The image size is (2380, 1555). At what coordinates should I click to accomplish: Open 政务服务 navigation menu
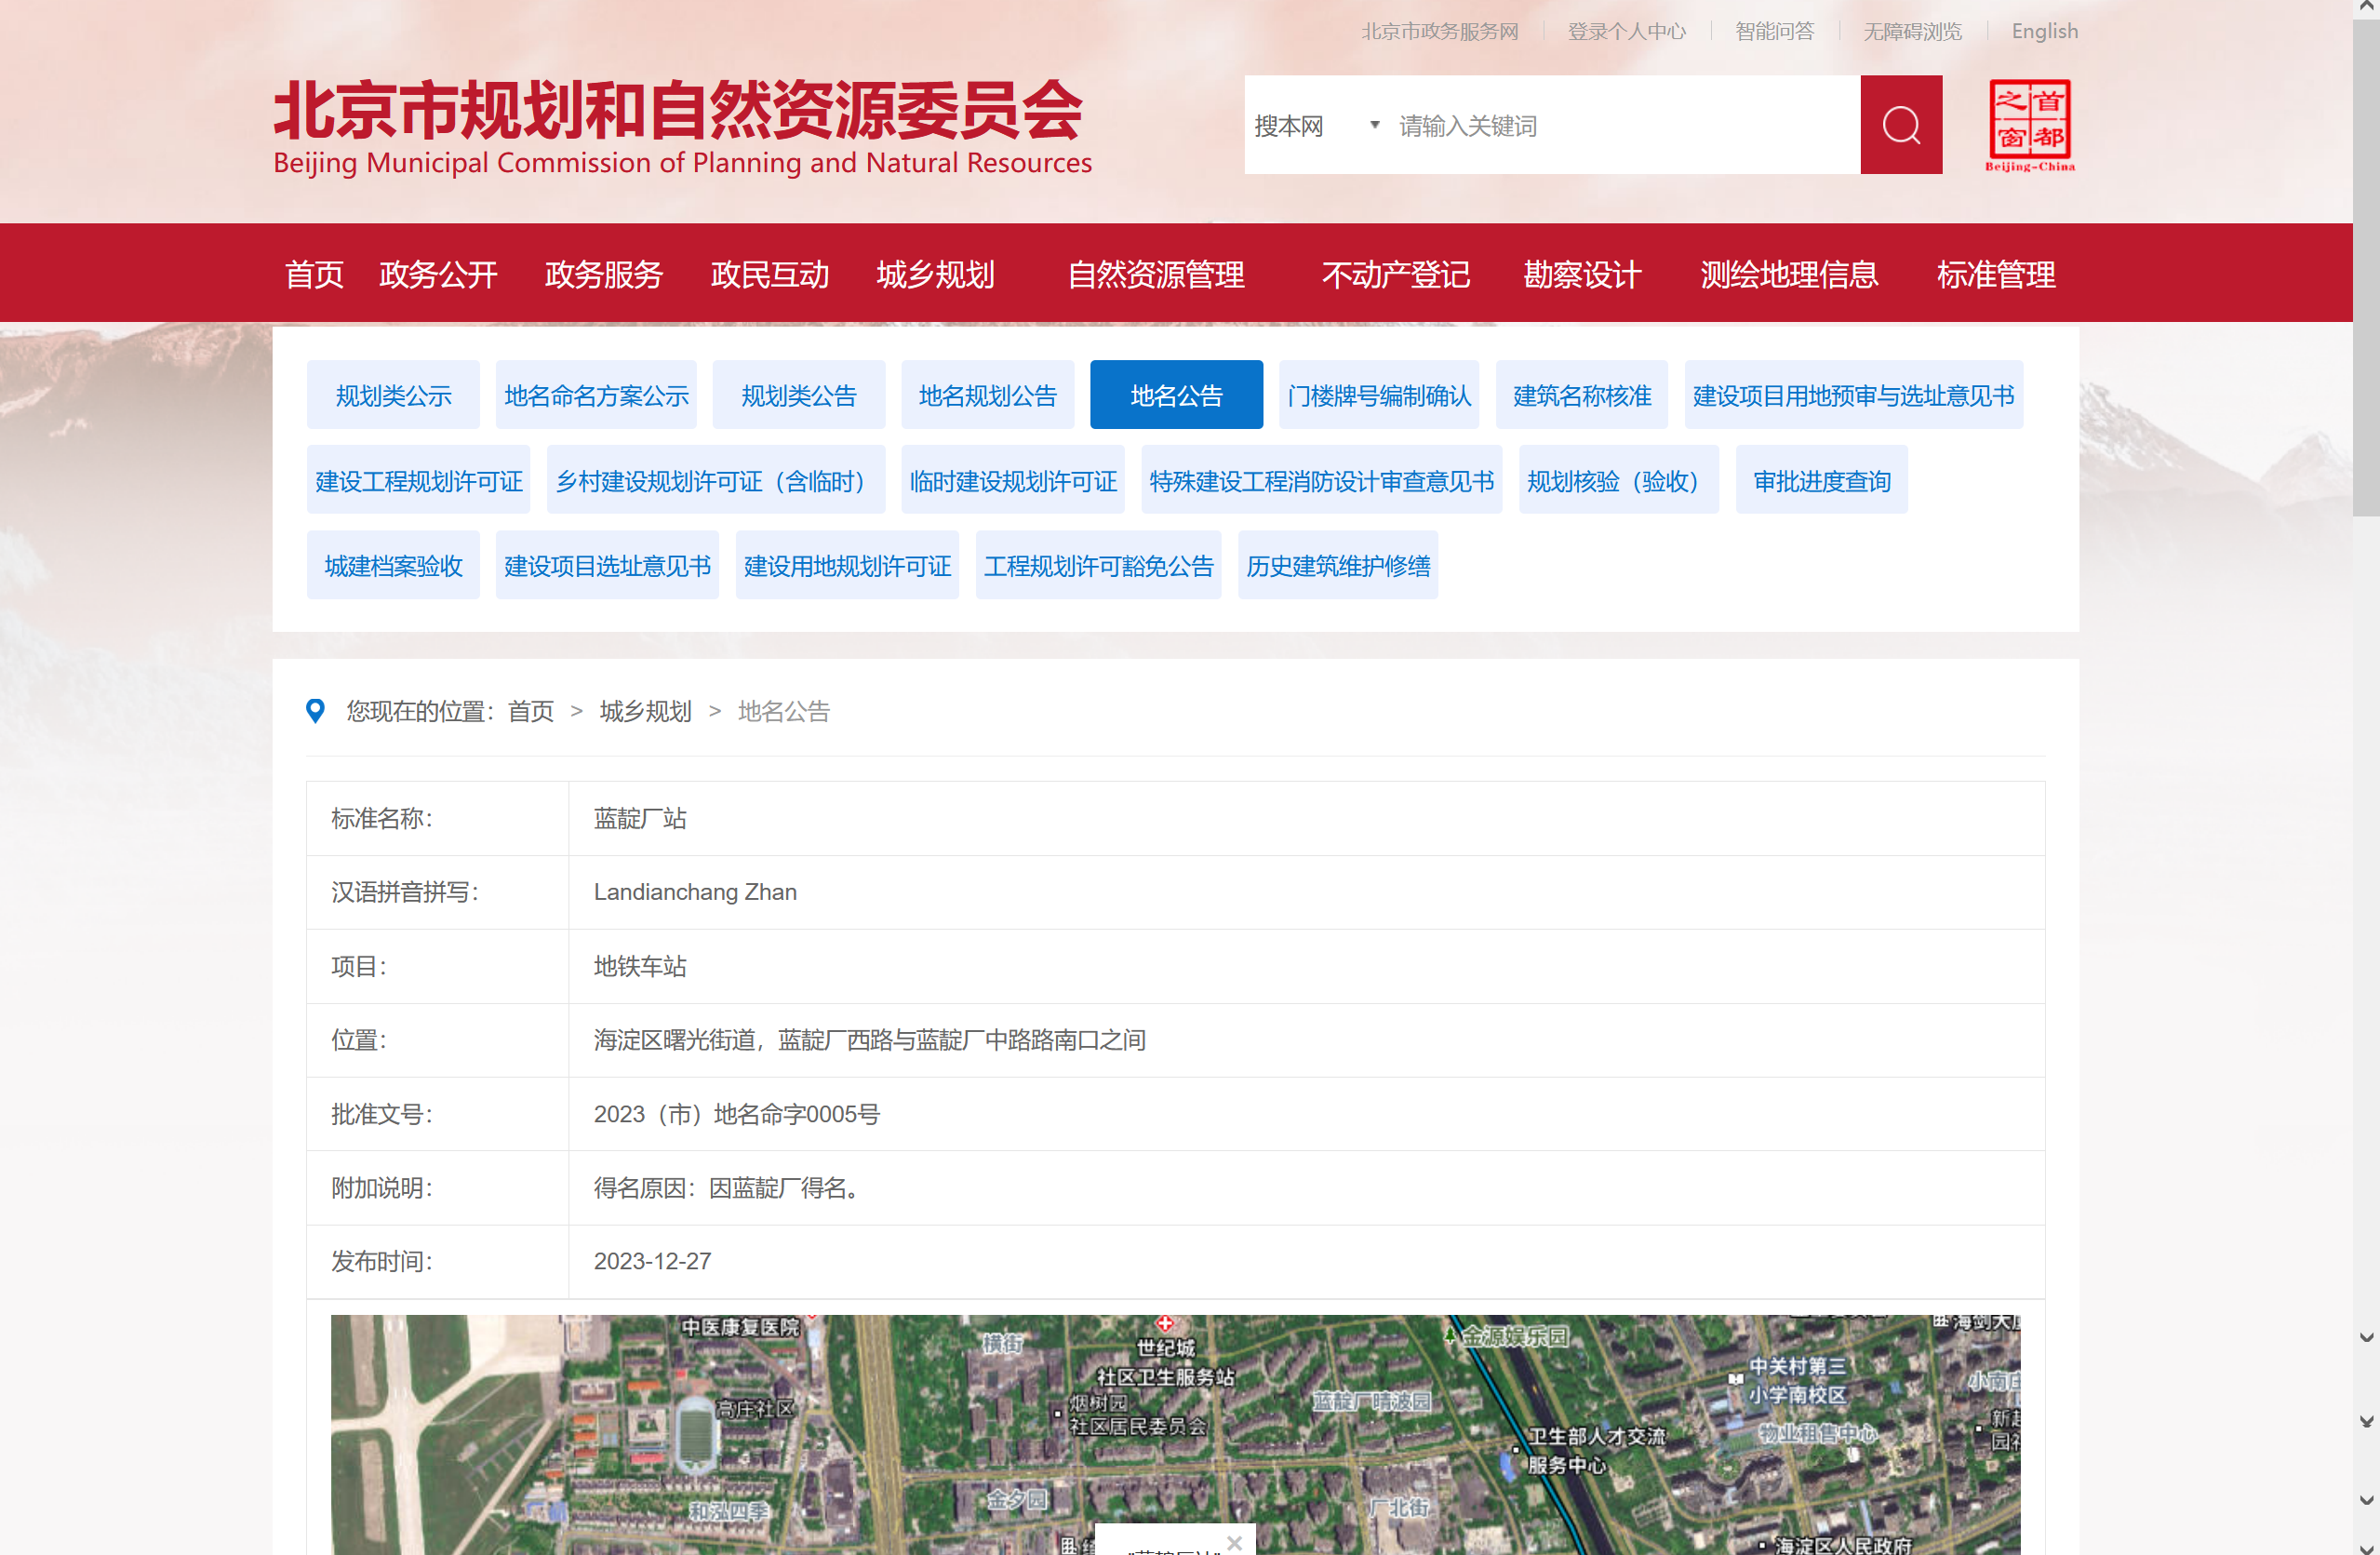pos(604,274)
